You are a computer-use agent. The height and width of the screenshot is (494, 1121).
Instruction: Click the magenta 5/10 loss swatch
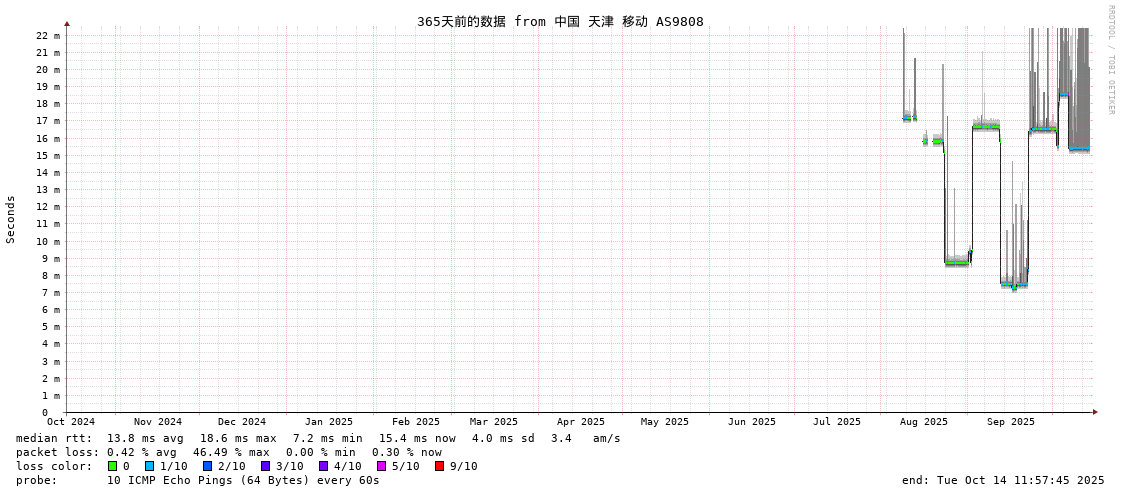(x=381, y=466)
